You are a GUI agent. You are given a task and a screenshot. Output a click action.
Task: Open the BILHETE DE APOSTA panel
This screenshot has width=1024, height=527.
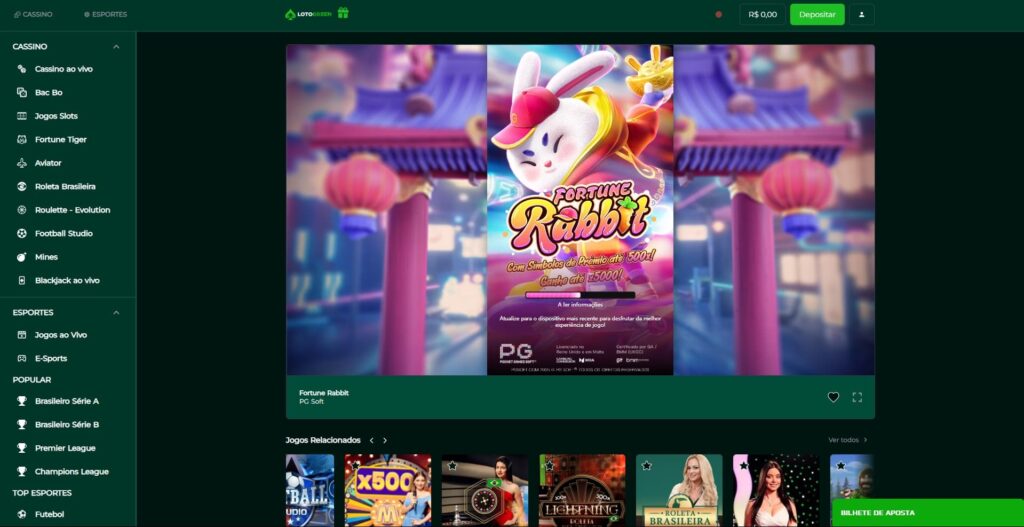(928, 513)
